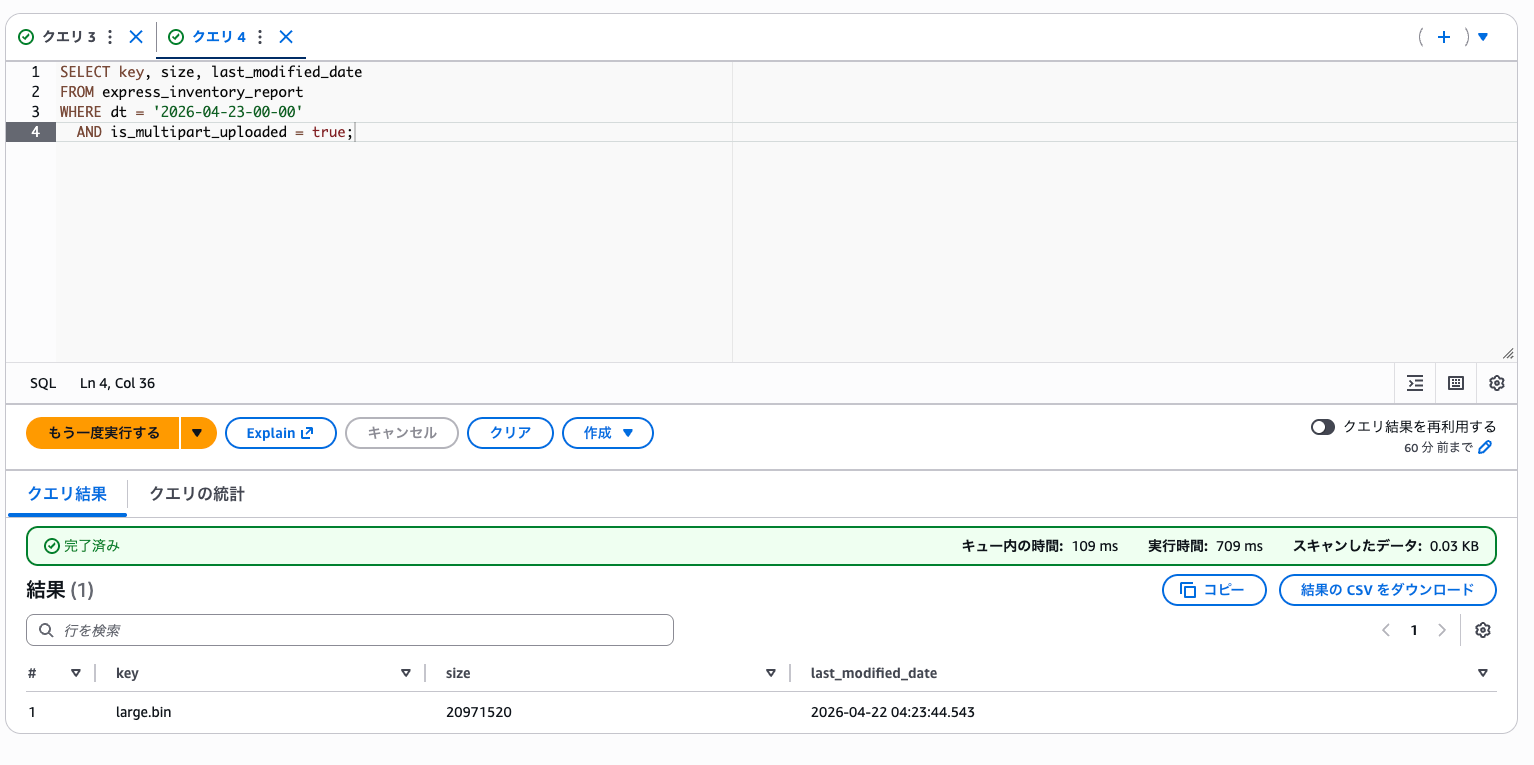Image resolution: width=1534 pixels, height=765 pixels.
Task: Open クエリ 4 tab options menu
Action: pos(260,37)
